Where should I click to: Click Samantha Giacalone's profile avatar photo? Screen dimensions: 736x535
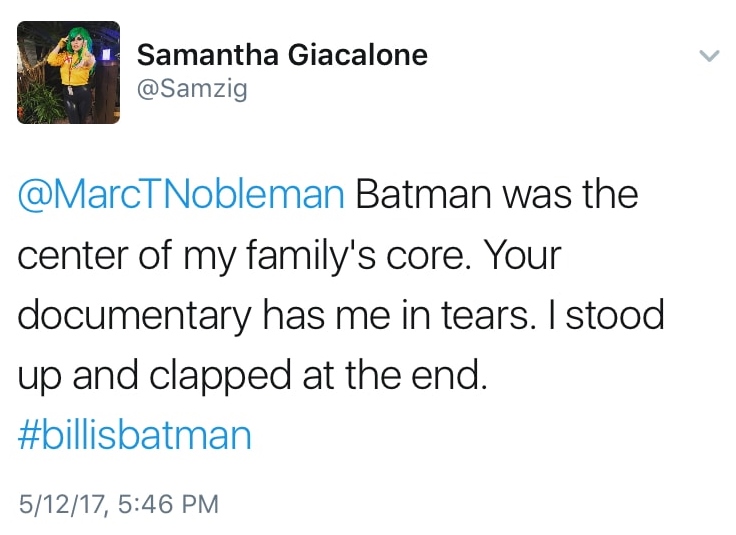click(68, 73)
